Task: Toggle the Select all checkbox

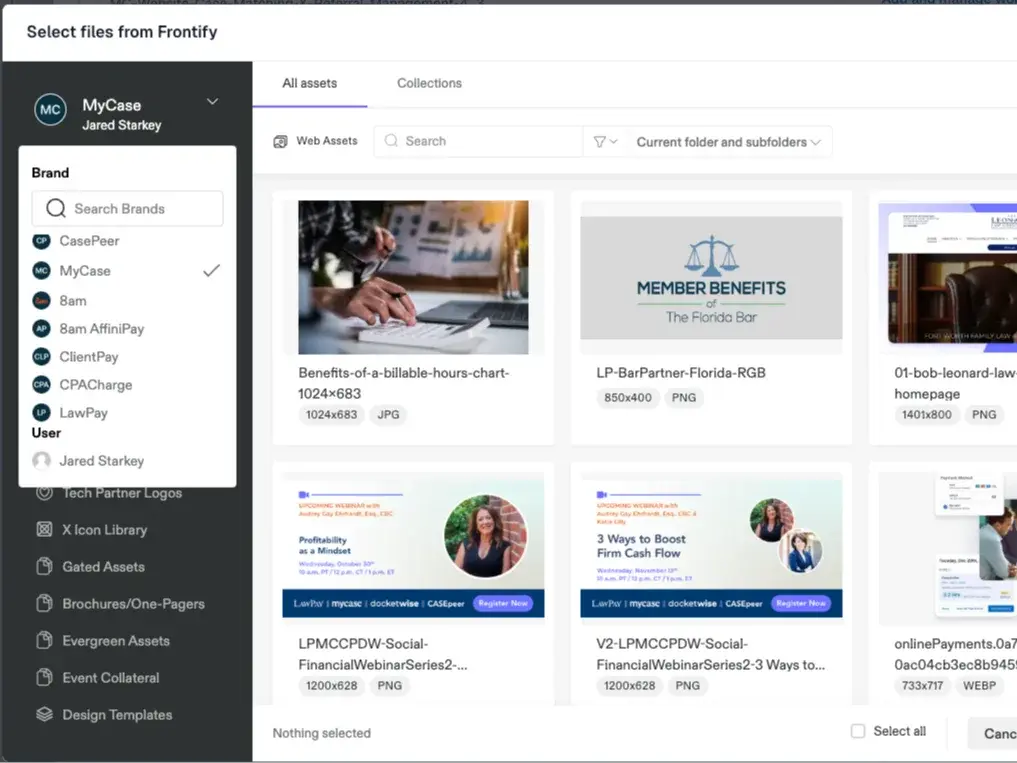Action: coord(857,731)
